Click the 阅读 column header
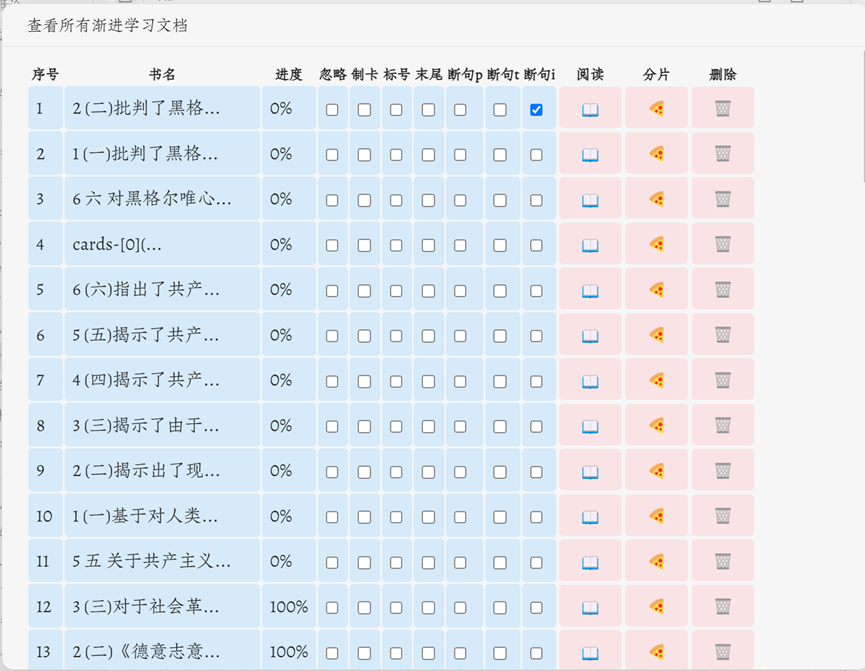Screen dimensions: 865x671 590,74
